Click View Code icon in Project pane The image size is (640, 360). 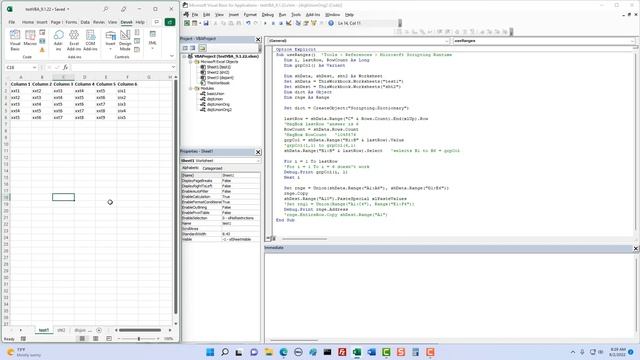tap(185, 48)
